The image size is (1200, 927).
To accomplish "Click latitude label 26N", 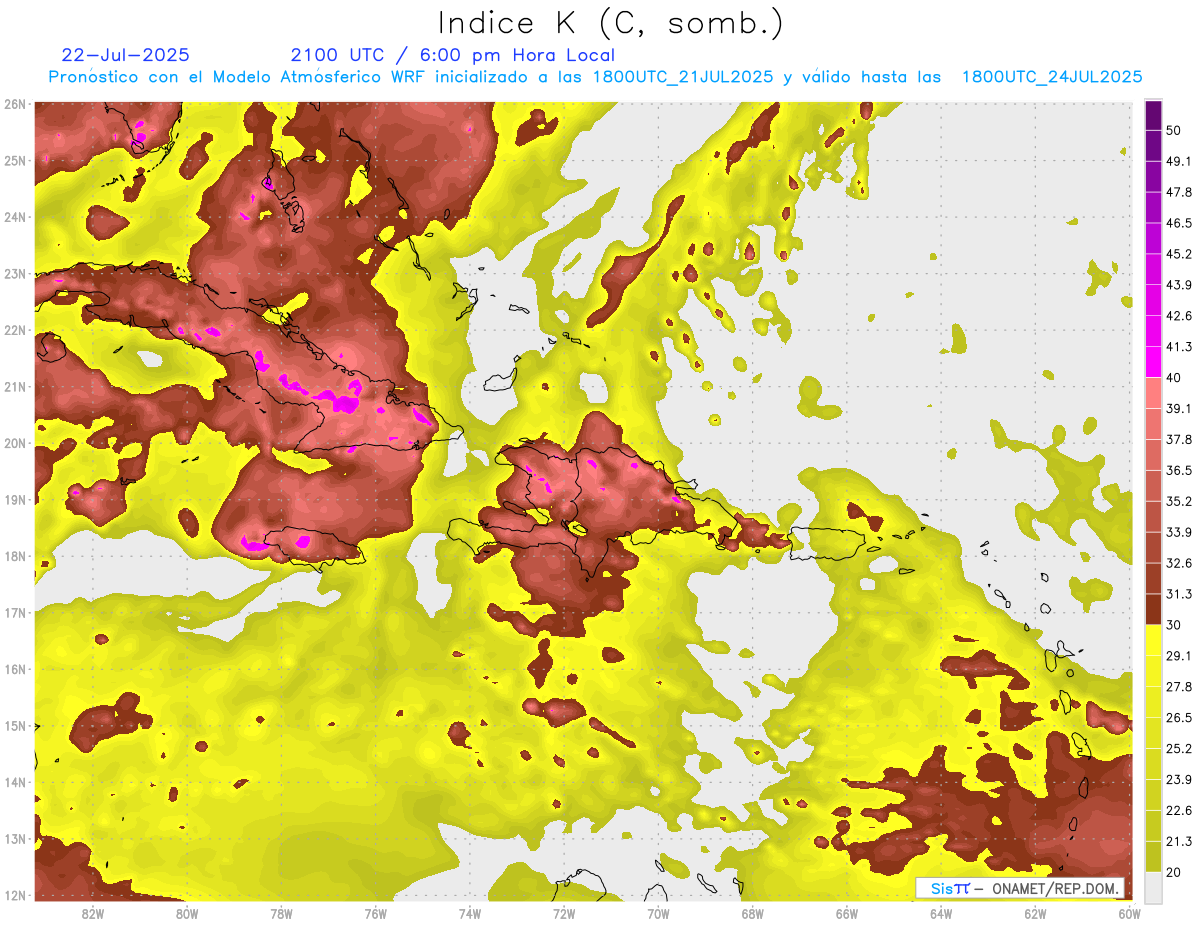I will [x=15, y=104].
